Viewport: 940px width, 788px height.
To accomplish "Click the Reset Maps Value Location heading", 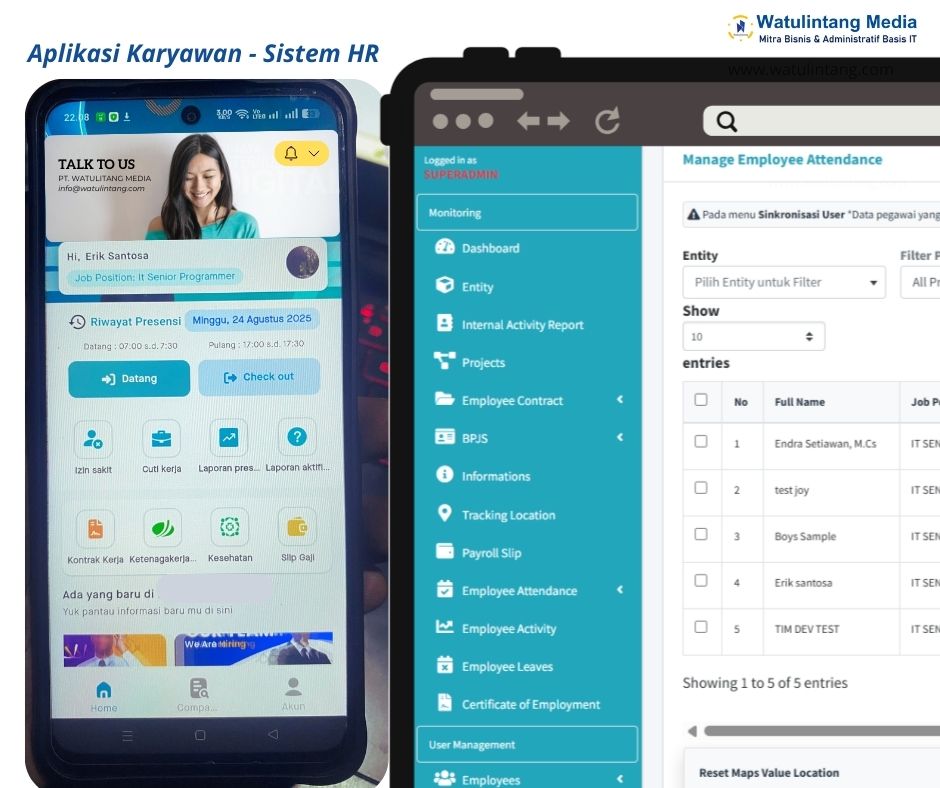I will pyautogui.click(x=769, y=773).
